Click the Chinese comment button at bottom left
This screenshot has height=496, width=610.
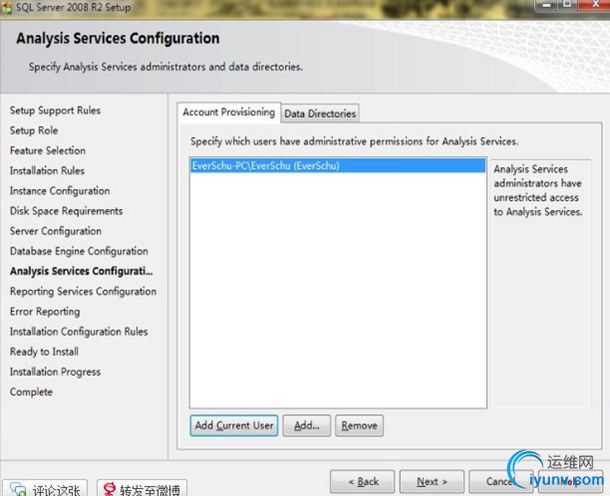pyautogui.click(x=45, y=489)
